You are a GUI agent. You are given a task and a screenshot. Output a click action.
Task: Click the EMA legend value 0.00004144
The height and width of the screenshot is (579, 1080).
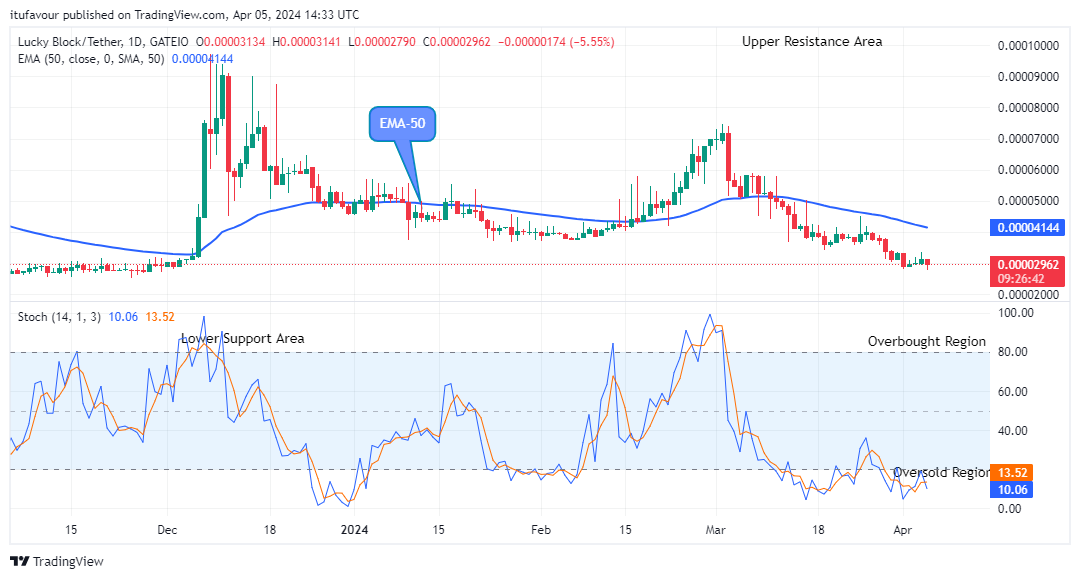click(202, 59)
